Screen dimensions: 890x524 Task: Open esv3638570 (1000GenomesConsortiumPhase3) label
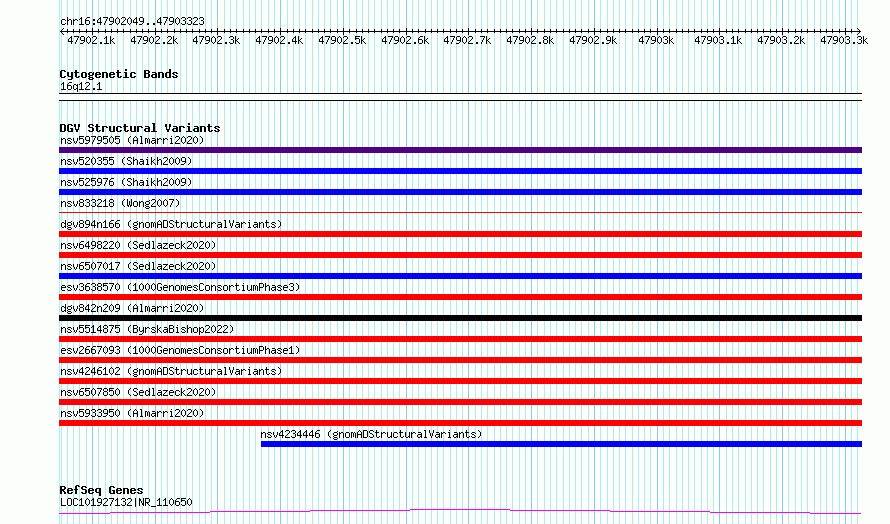click(180, 287)
